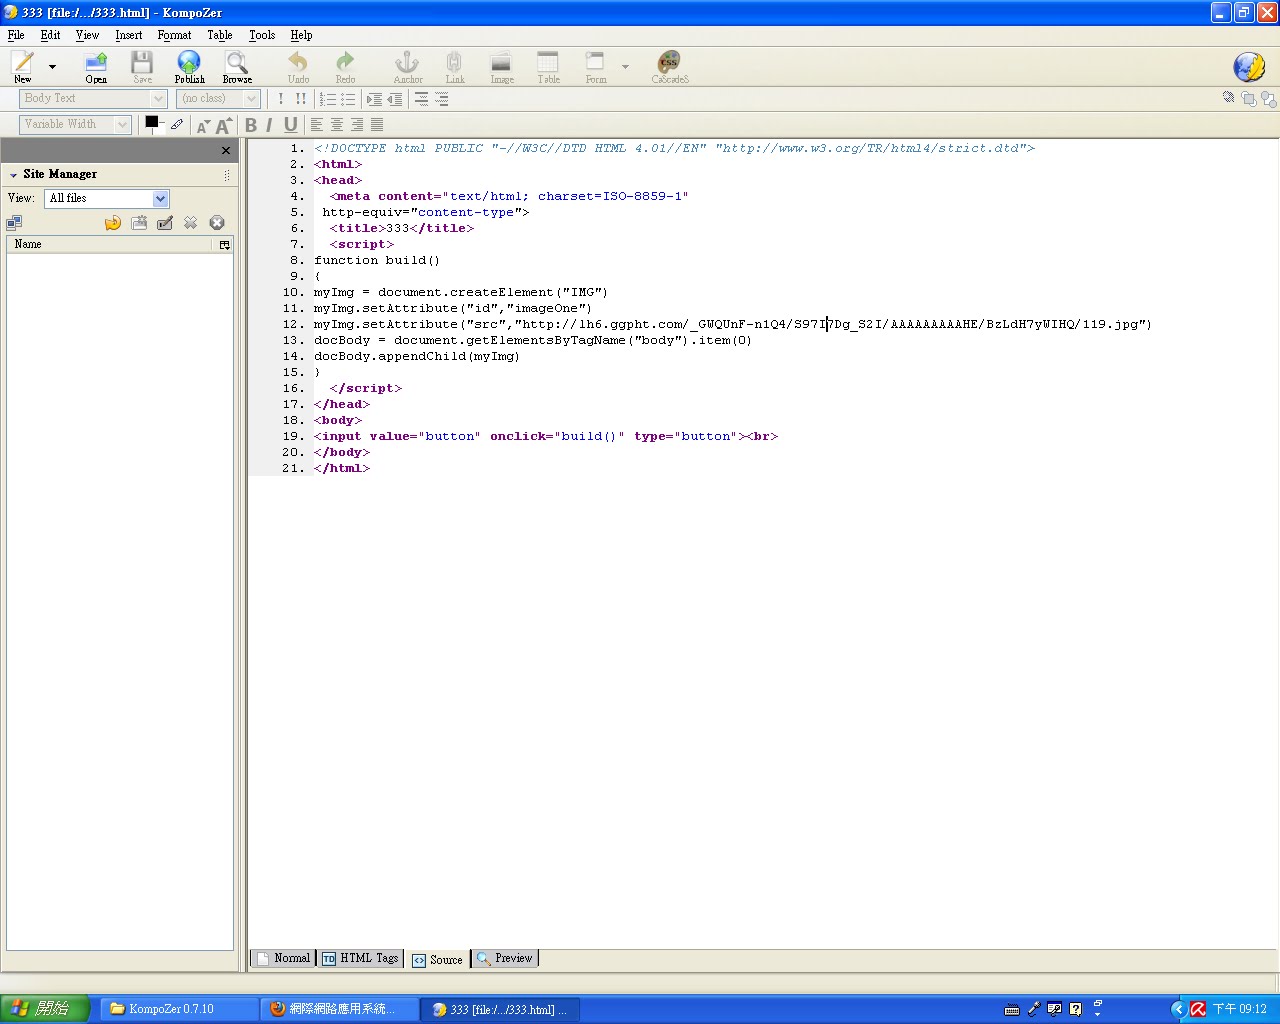Open the Table menu

coord(220,35)
